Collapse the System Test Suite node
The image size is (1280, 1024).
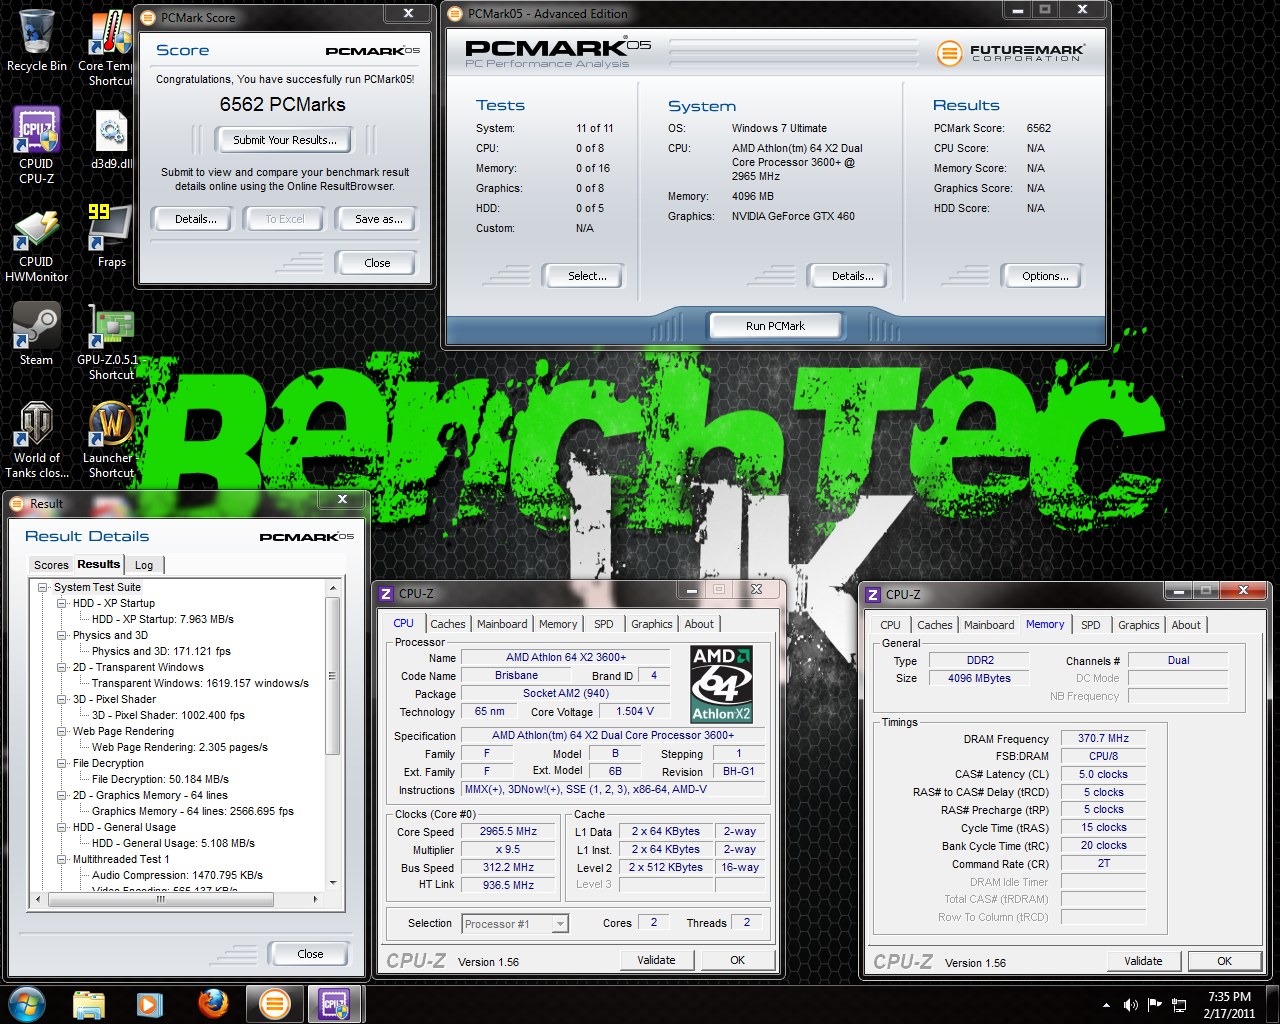(x=43, y=587)
